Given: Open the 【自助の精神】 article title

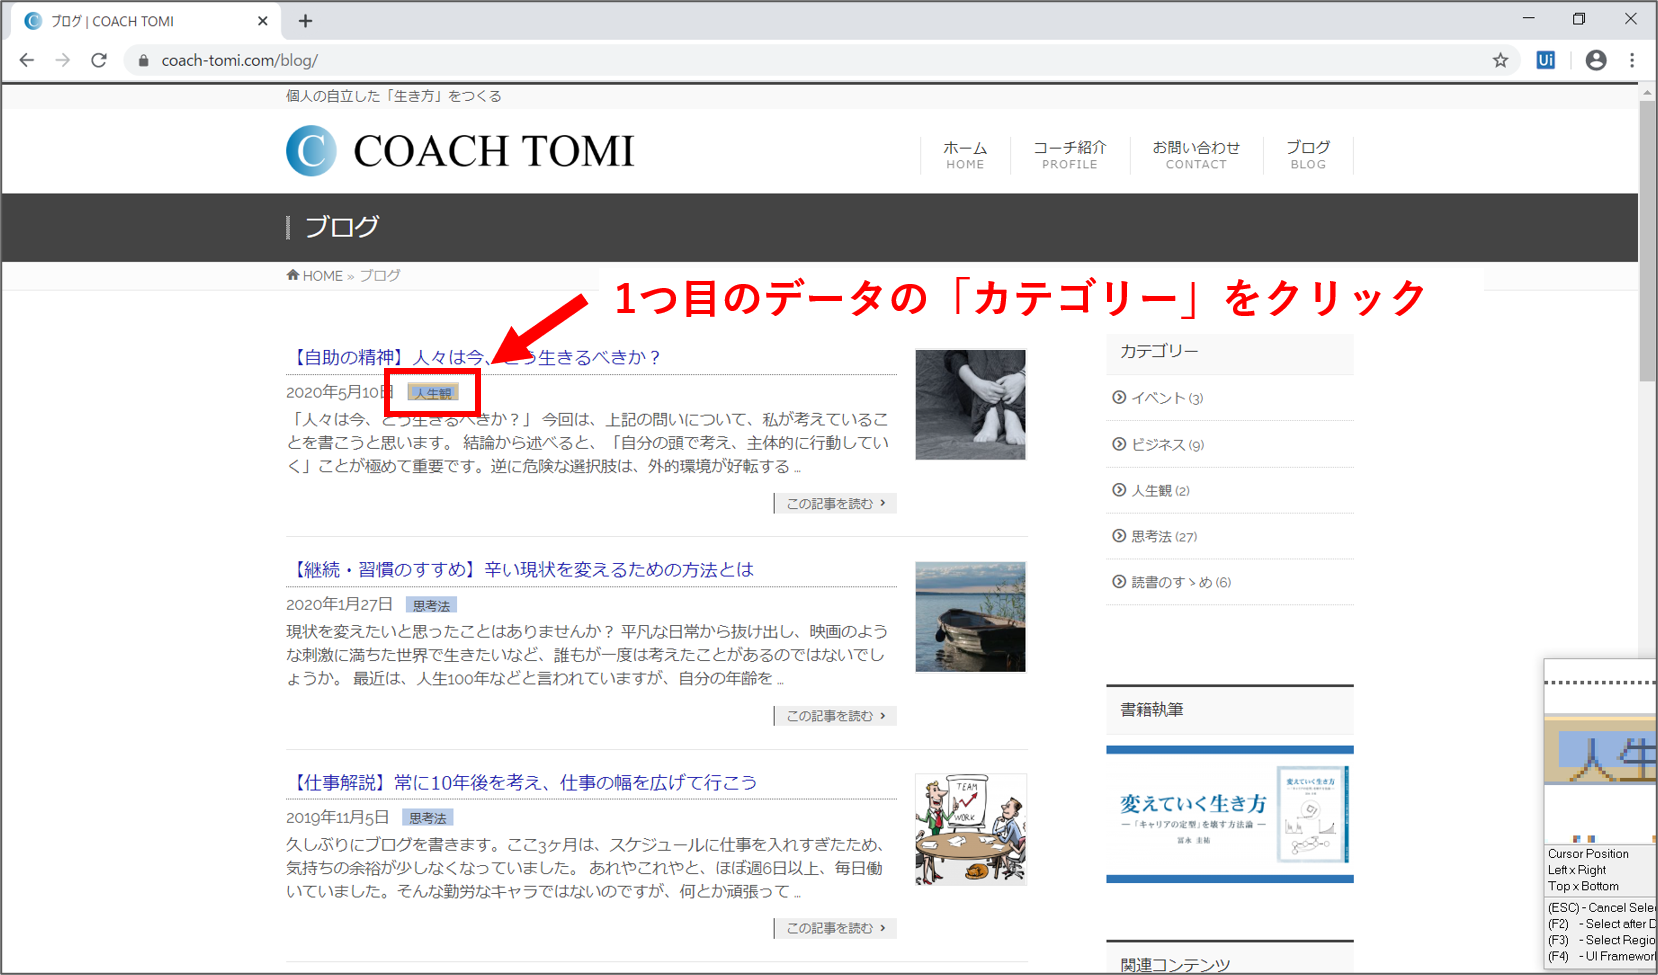Looking at the screenshot, I should (475, 357).
